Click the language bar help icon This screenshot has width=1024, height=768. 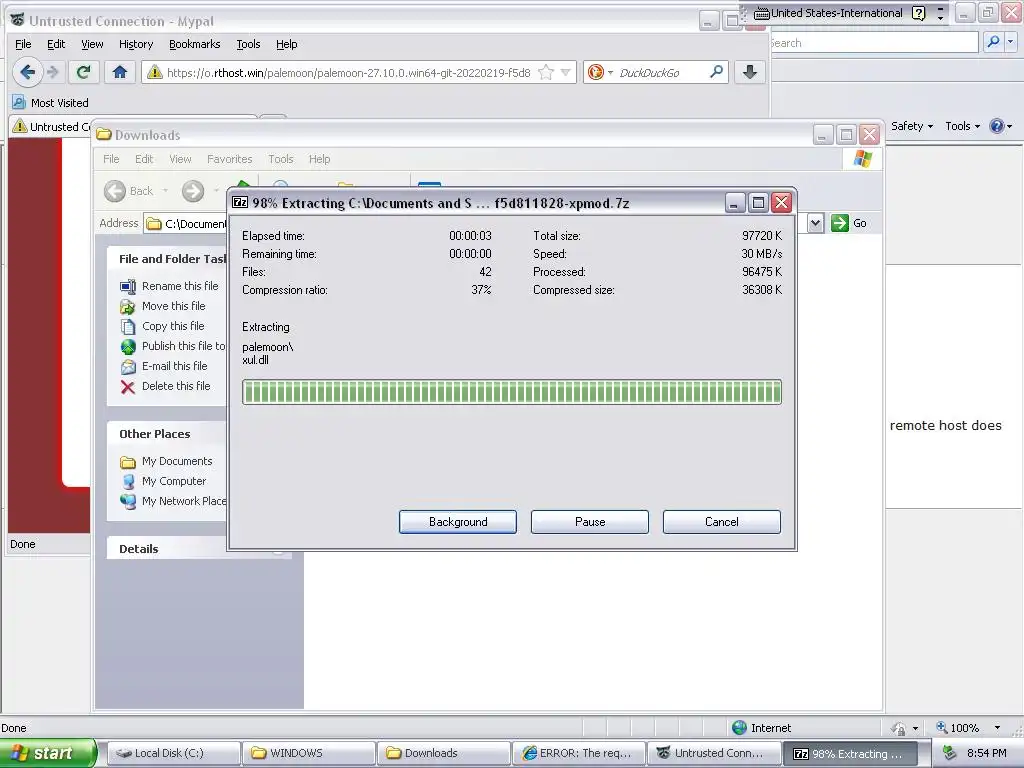(919, 13)
